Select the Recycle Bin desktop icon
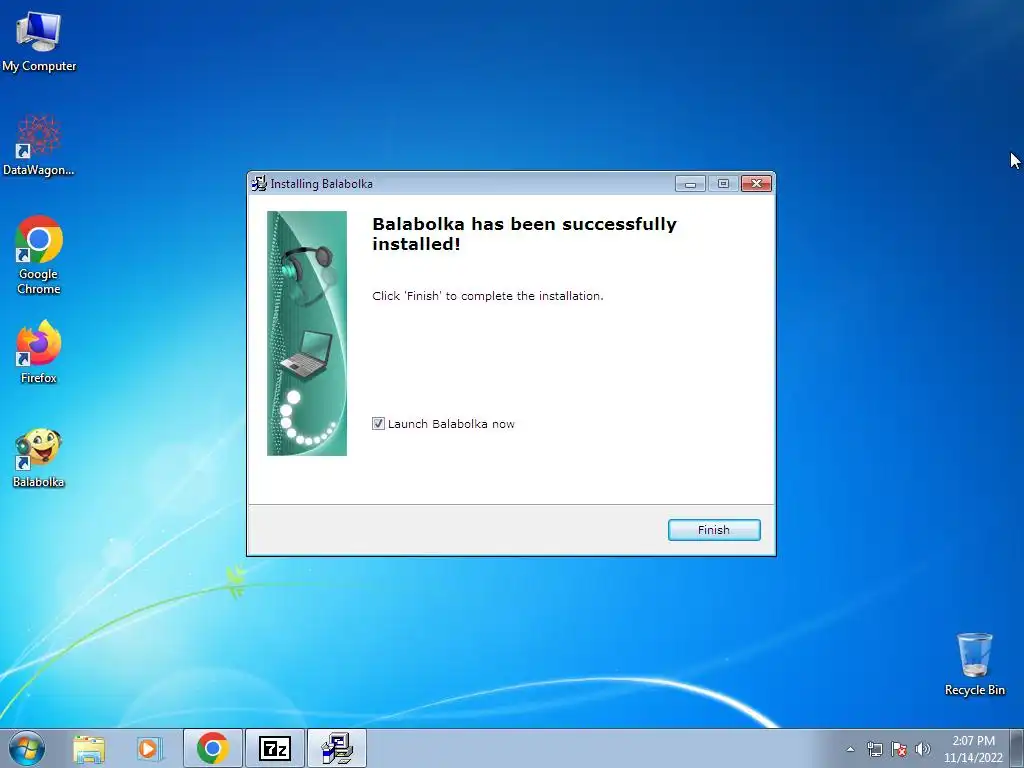The height and width of the screenshot is (768, 1024). coord(974,664)
